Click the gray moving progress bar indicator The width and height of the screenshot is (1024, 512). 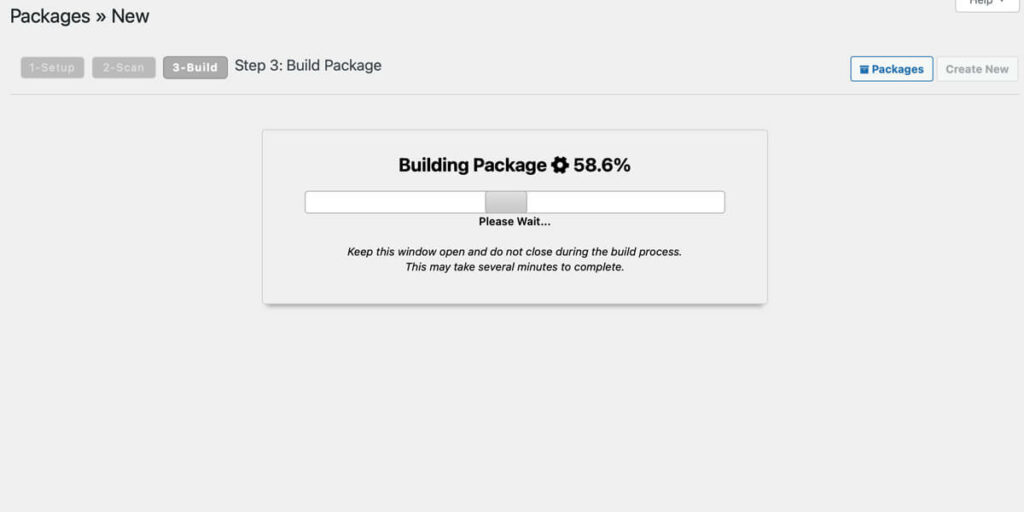[505, 202]
